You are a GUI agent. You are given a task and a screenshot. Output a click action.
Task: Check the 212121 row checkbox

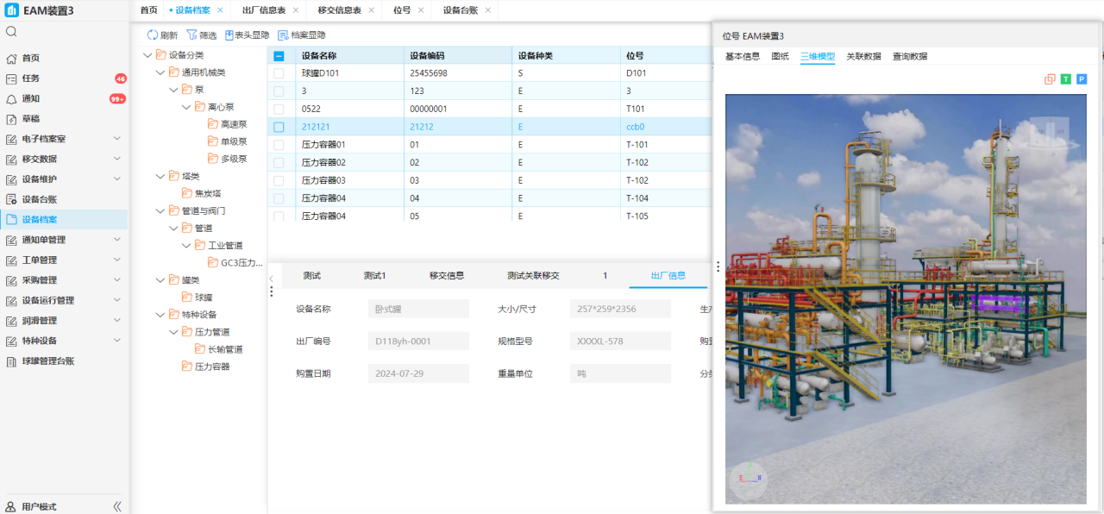pyautogui.click(x=279, y=127)
